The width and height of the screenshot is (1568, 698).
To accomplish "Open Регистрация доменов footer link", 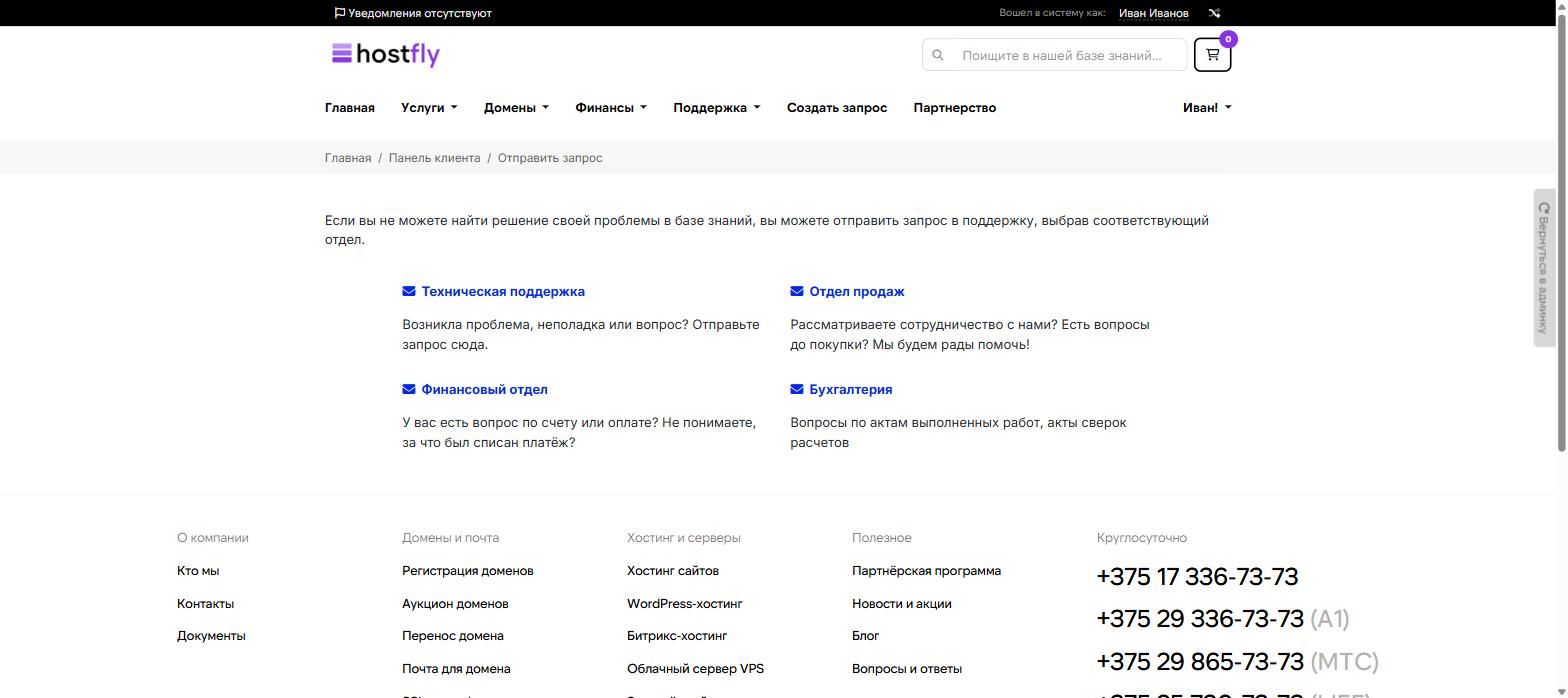I will coord(468,571).
